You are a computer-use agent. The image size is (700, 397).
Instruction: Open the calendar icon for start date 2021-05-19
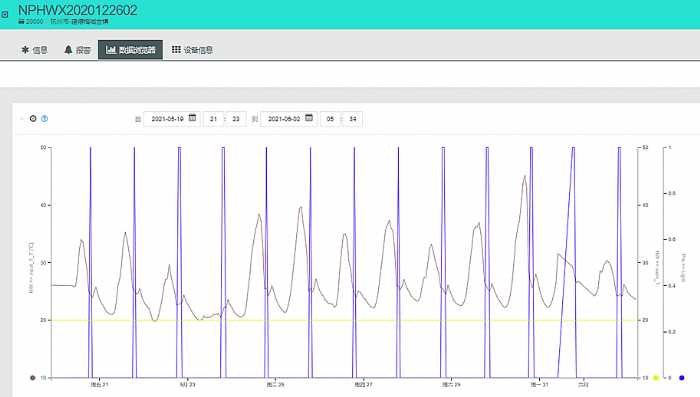[x=192, y=117]
